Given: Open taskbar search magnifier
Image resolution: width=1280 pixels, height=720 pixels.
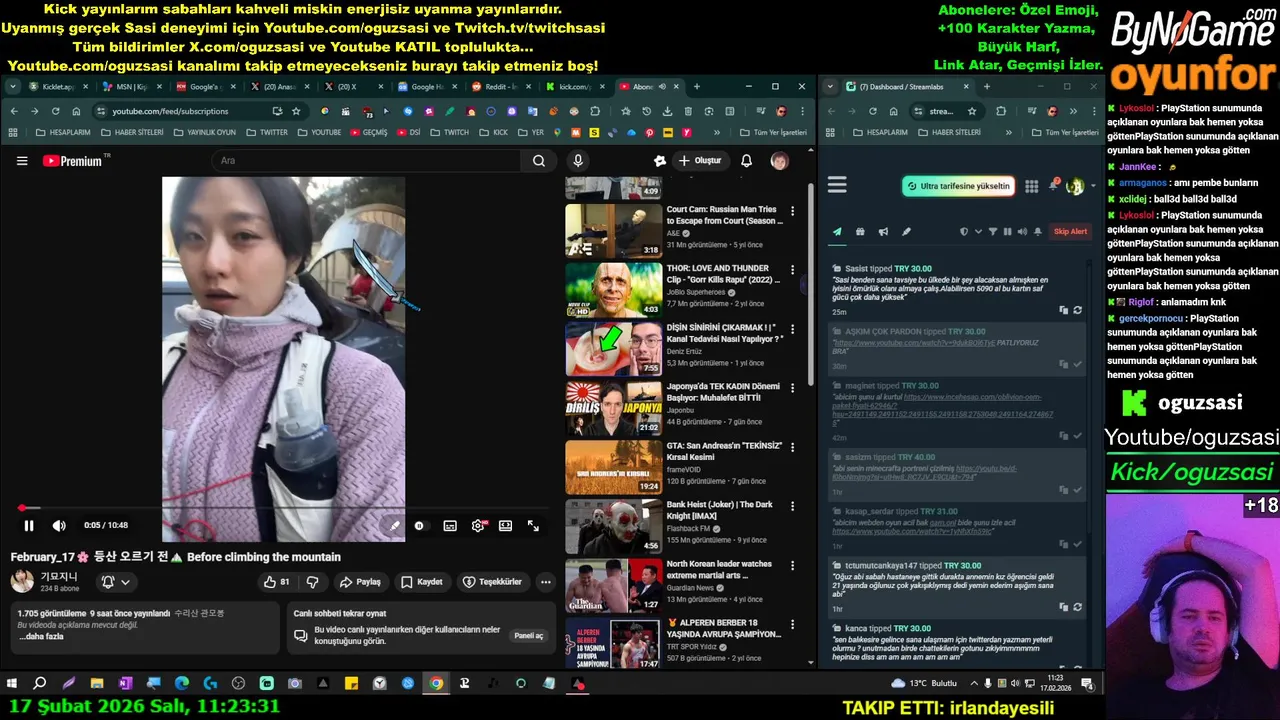Looking at the screenshot, I should [x=40, y=684].
